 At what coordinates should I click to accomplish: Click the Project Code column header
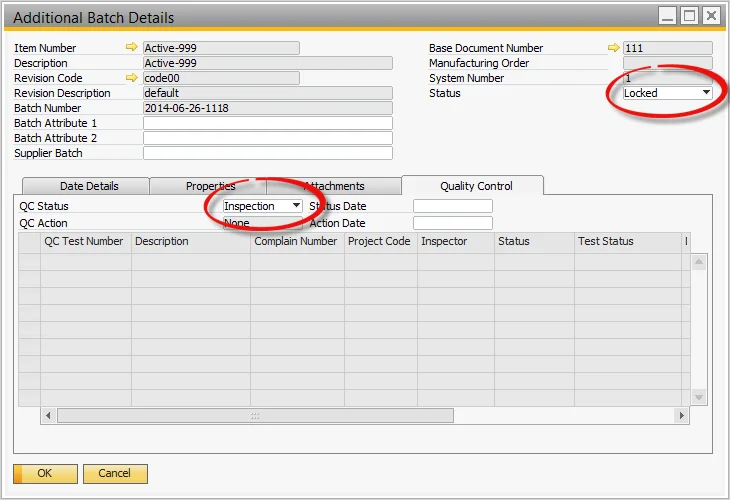(x=381, y=241)
